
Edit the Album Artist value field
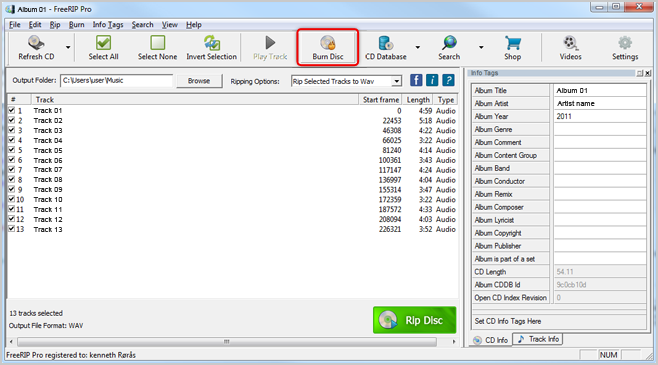pos(600,103)
